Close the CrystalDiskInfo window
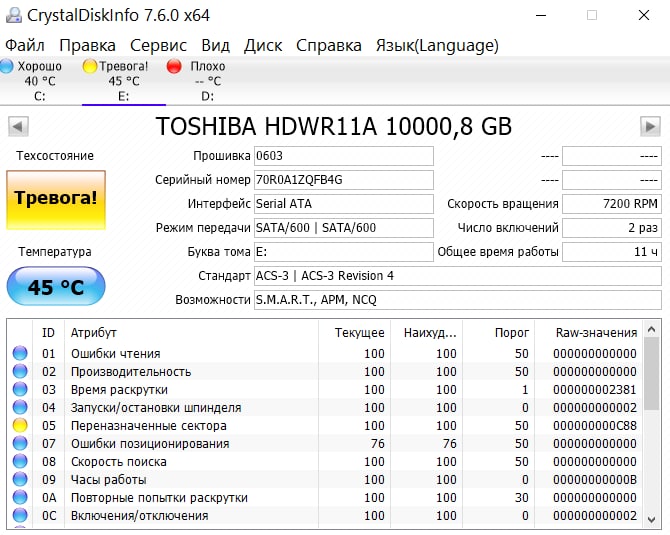Image resolution: width=670 pixels, height=535 pixels. (x=644, y=15)
